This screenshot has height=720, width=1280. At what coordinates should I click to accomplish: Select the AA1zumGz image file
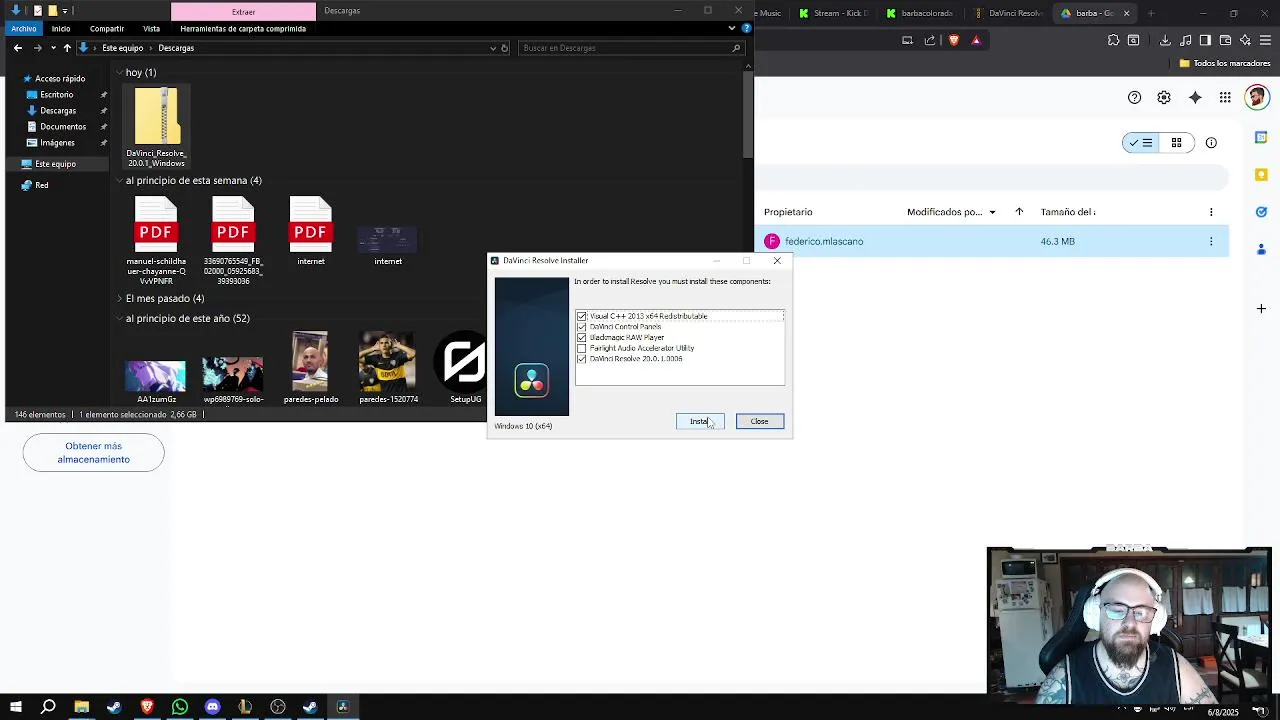156,380
